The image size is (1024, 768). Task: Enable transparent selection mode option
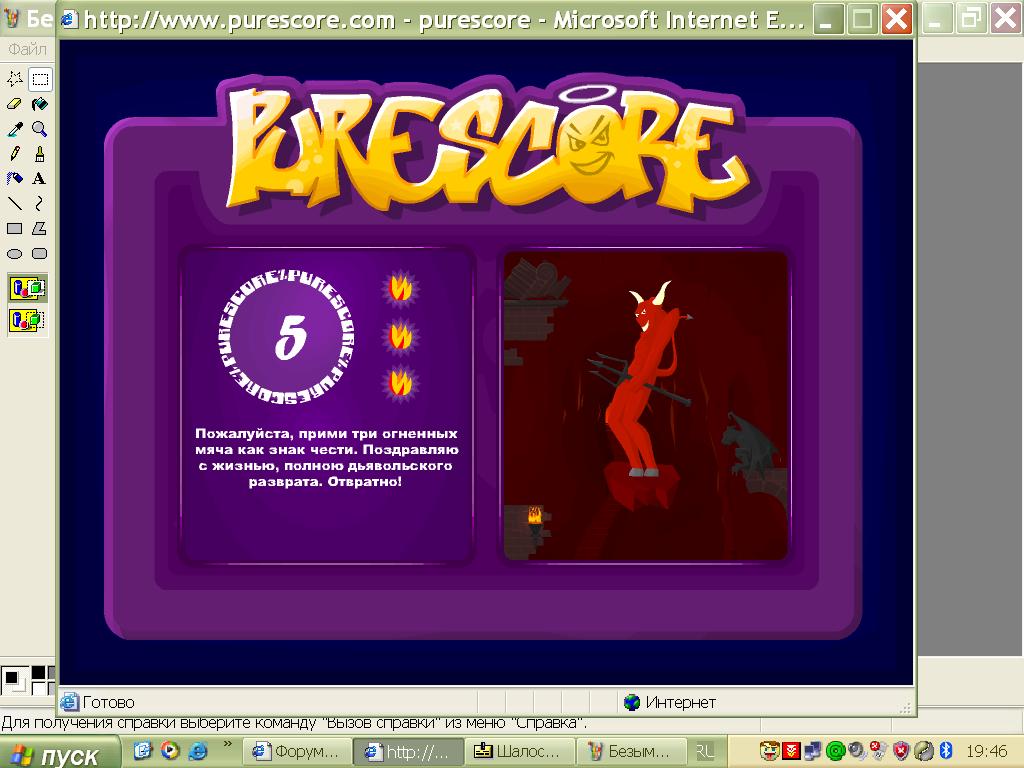tap(28, 321)
